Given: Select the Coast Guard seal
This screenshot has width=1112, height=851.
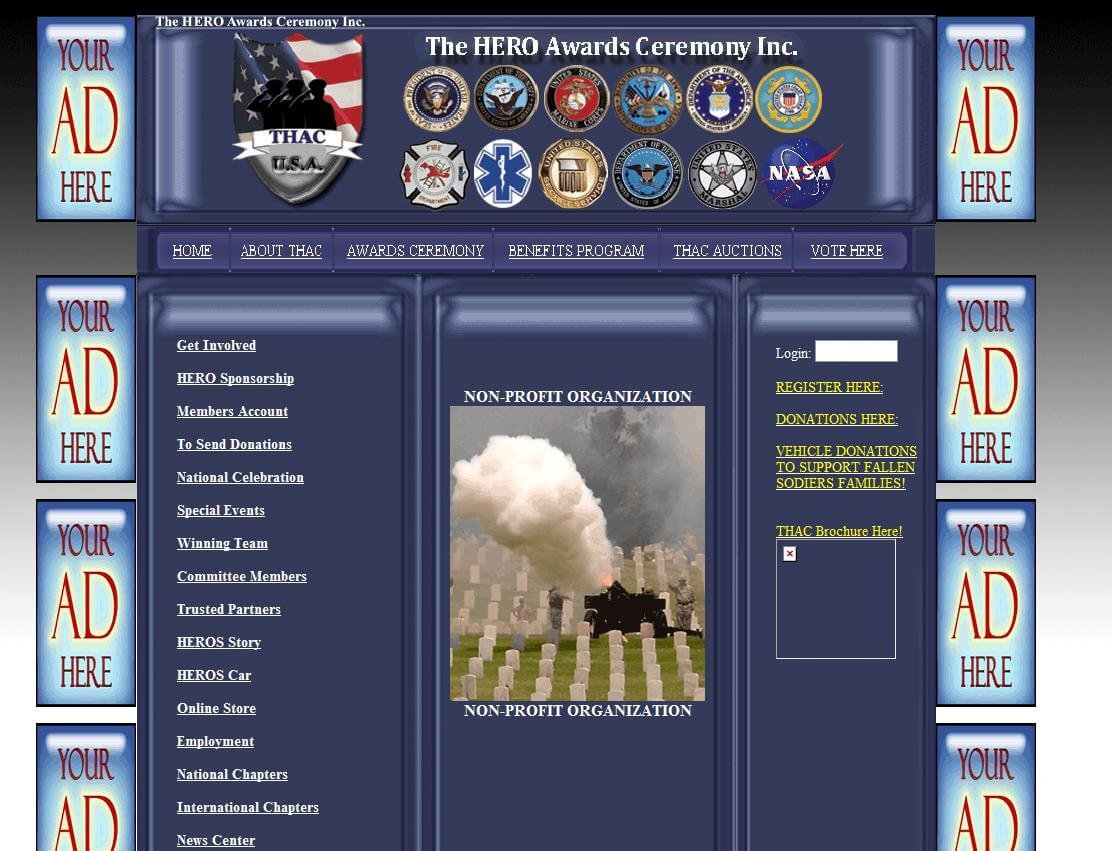Looking at the screenshot, I should click(x=789, y=100).
